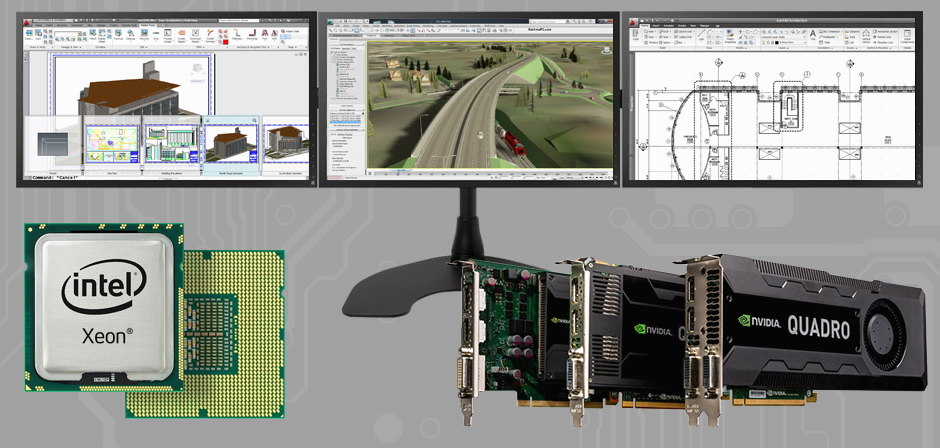Click search field in left monitor title bar

239,20
